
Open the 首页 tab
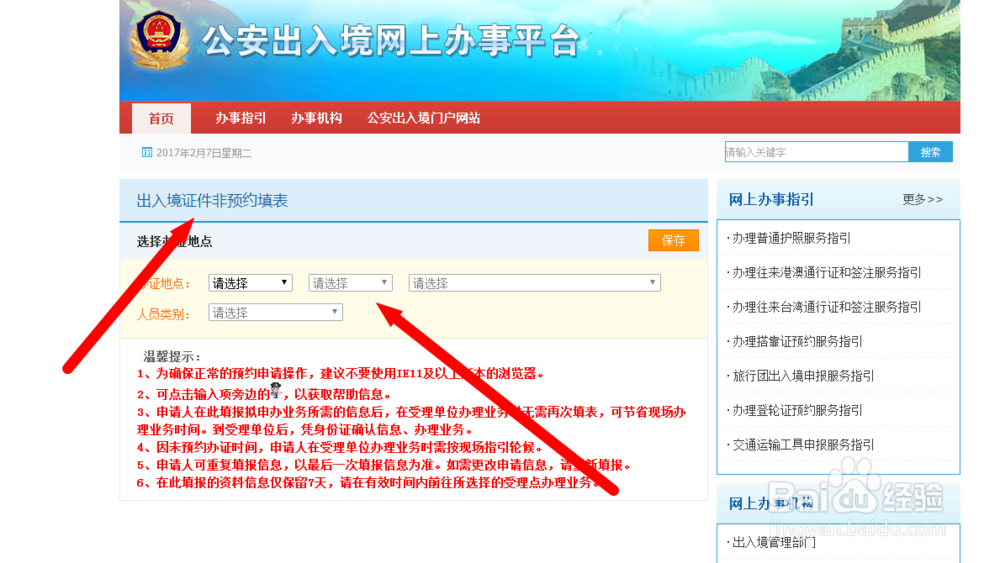point(161,118)
